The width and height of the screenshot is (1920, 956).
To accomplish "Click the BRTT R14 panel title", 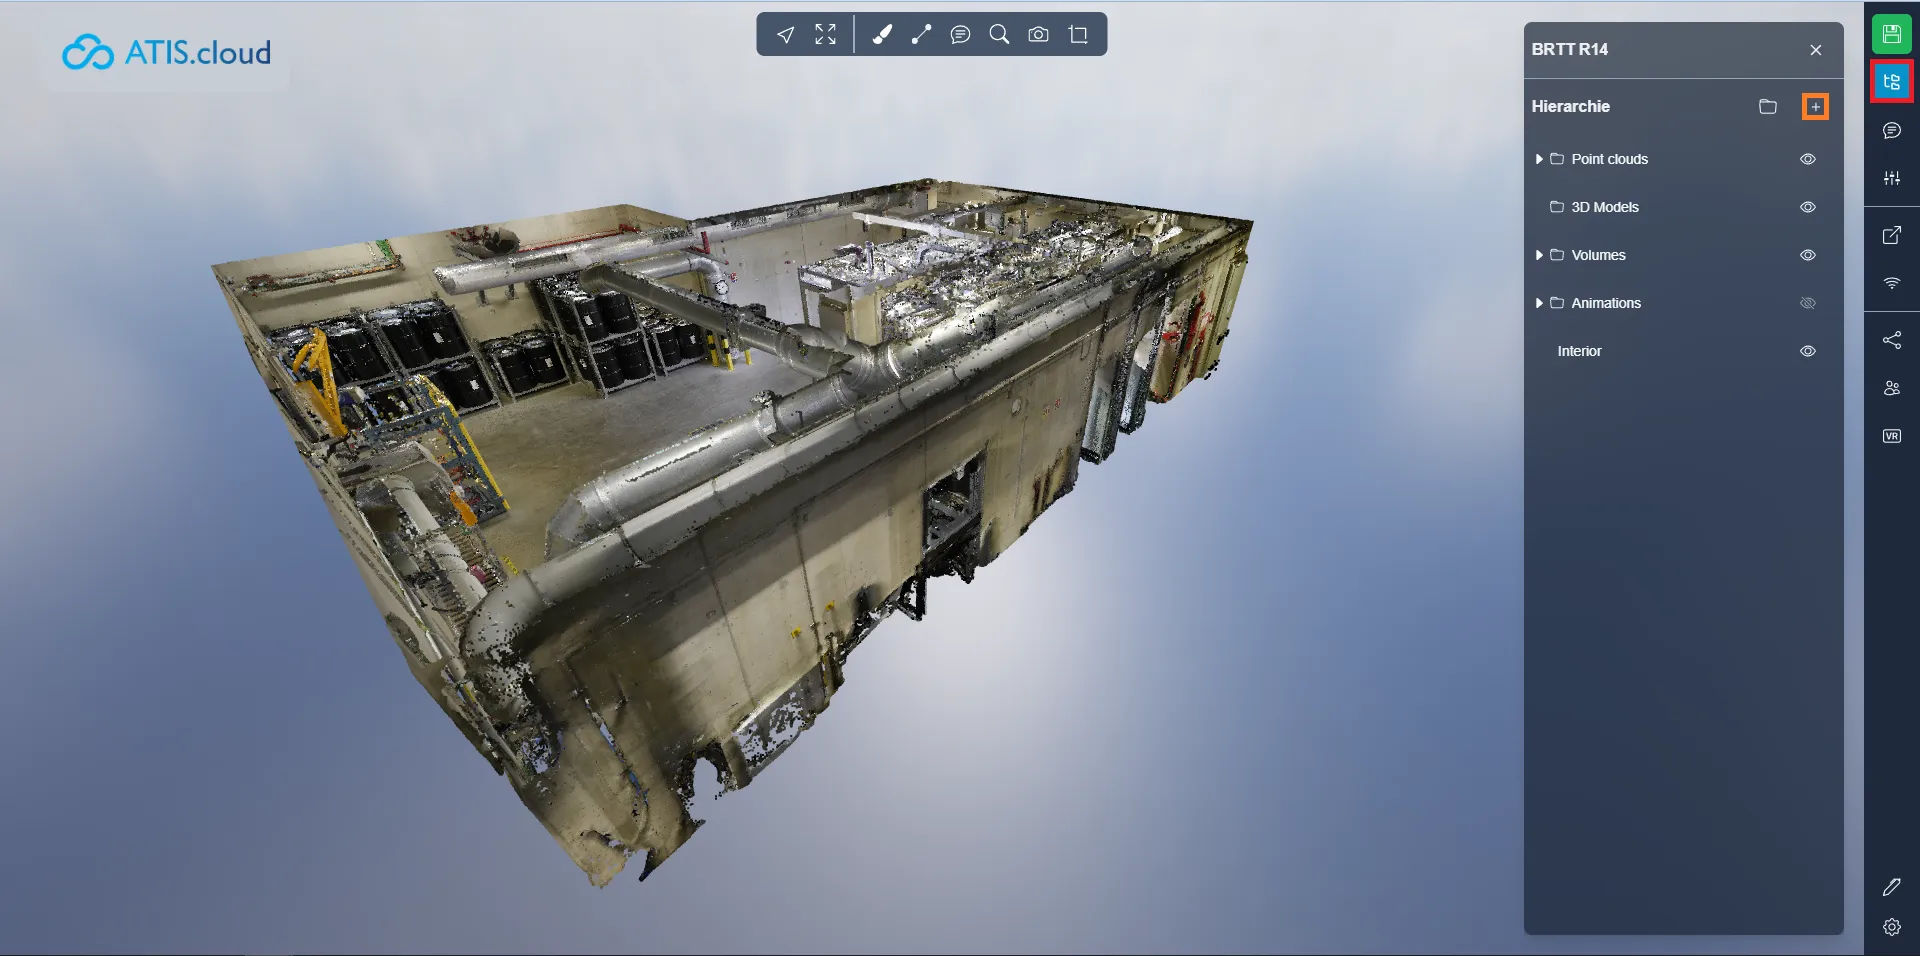I will [1570, 49].
